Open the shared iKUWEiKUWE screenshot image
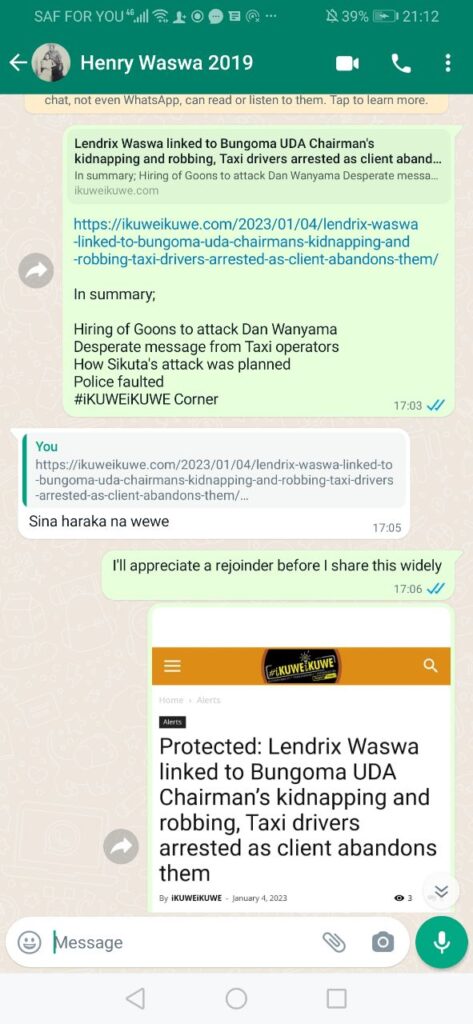This screenshot has width=473, height=1024. click(301, 761)
